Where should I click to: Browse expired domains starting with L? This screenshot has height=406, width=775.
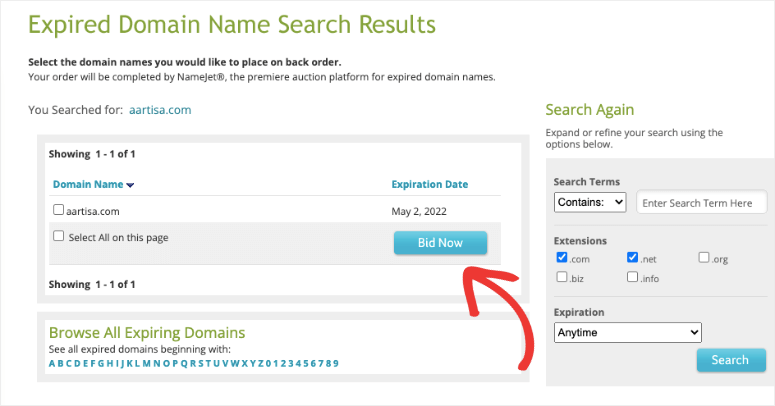coord(137,363)
